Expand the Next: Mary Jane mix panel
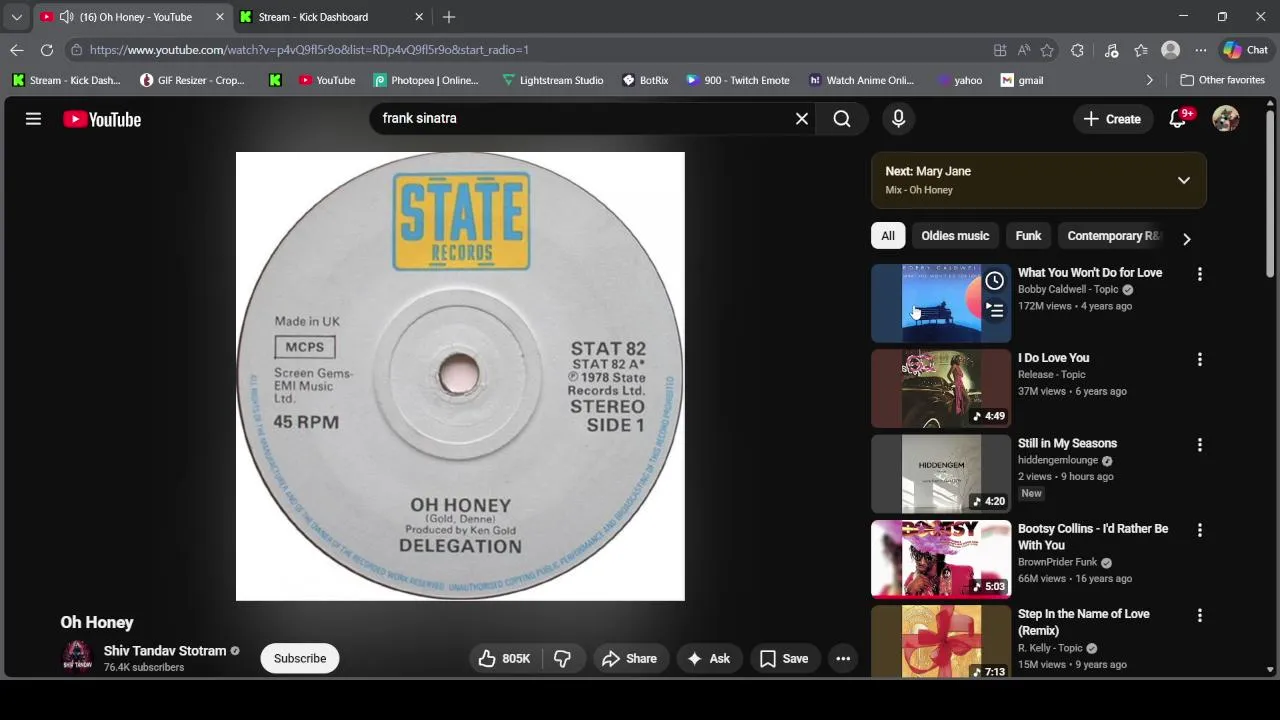Image resolution: width=1280 pixels, height=720 pixels. click(1184, 180)
